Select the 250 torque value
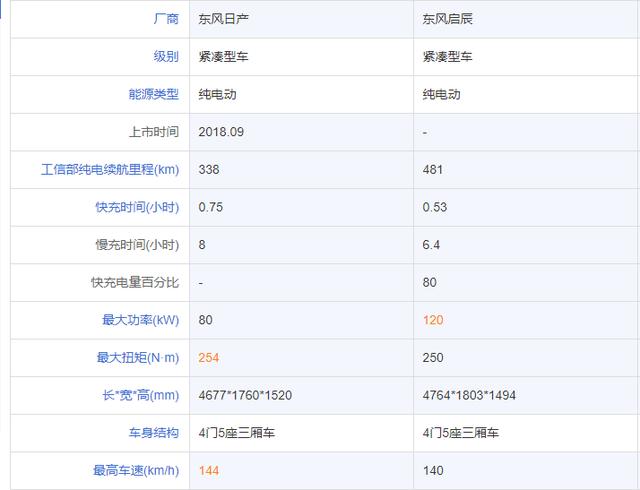Screen dimensions: 640x490 [433, 358]
